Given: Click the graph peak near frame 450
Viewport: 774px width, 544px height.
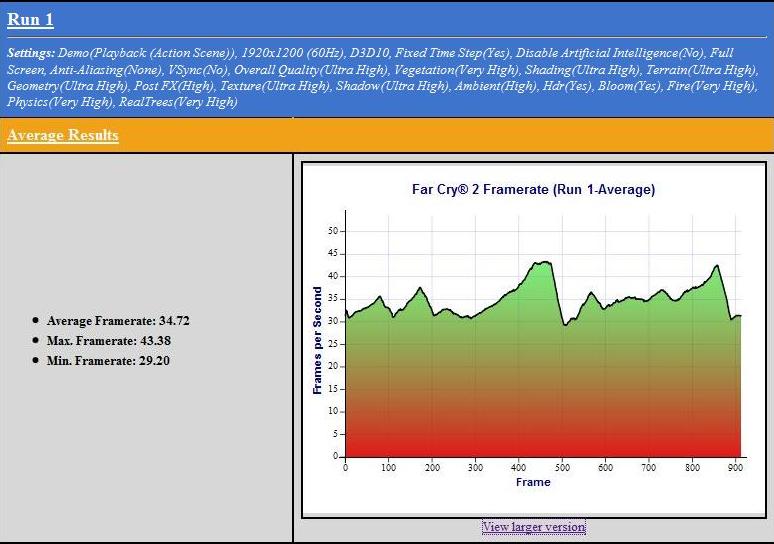Looking at the screenshot, I should (x=543, y=263).
